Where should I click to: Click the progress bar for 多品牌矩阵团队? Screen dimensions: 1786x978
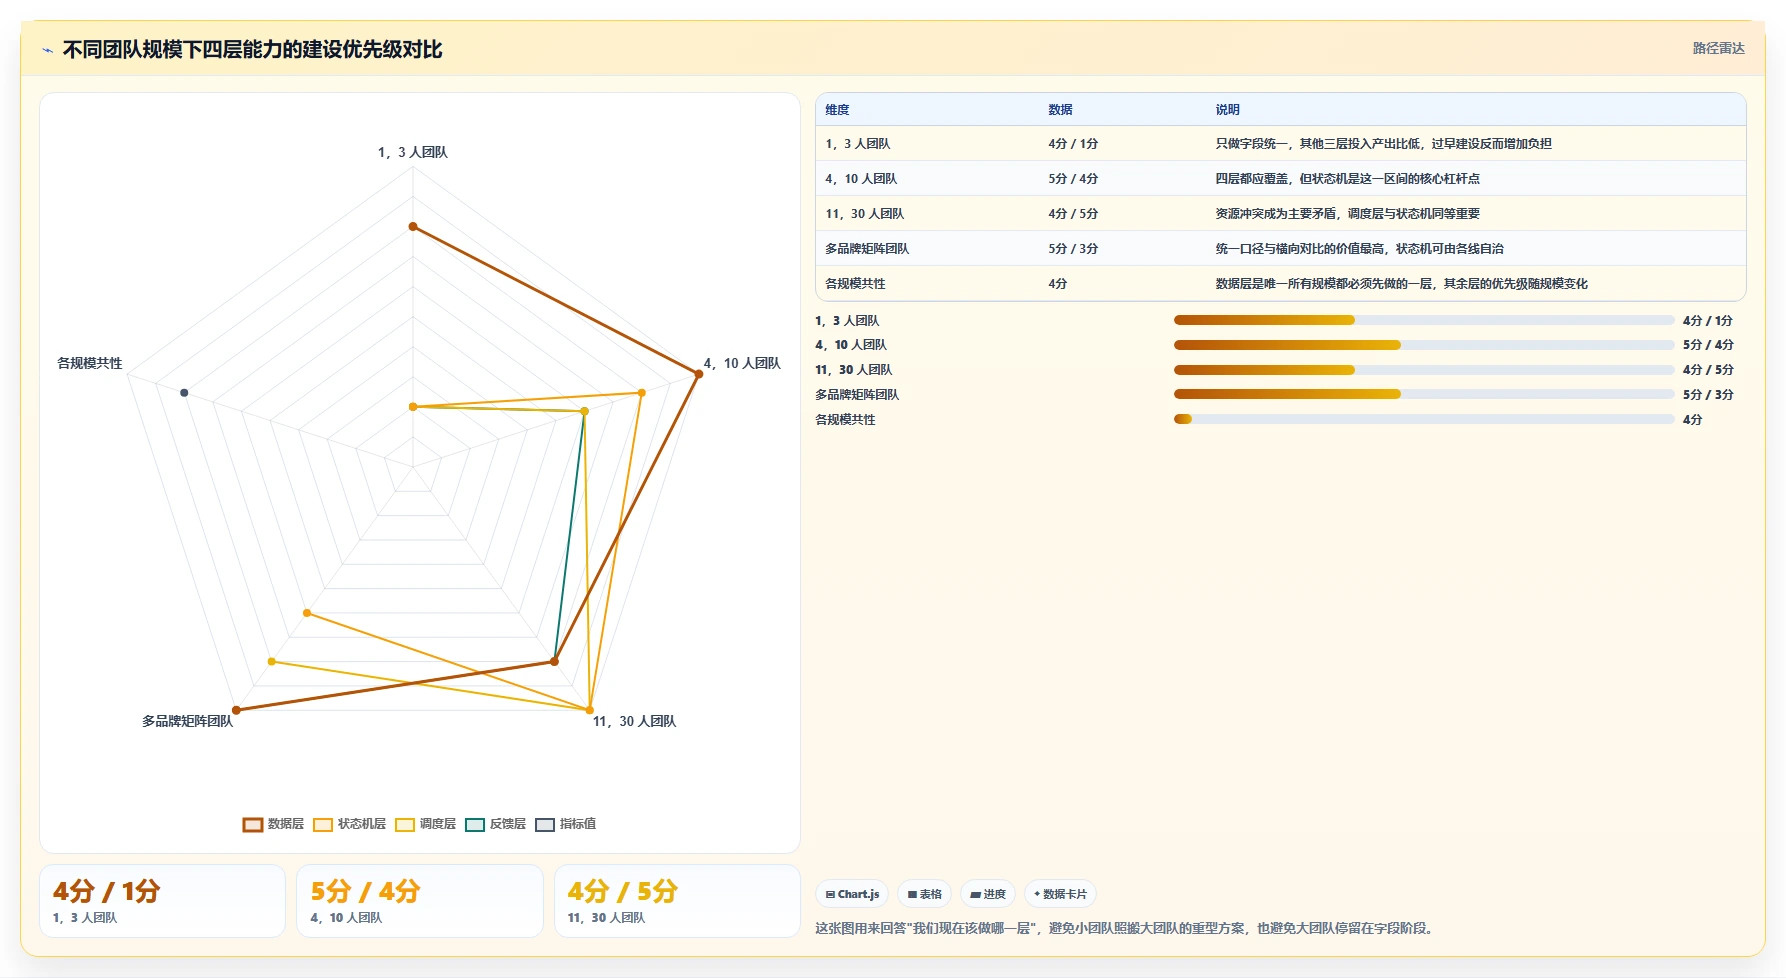click(1424, 395)
